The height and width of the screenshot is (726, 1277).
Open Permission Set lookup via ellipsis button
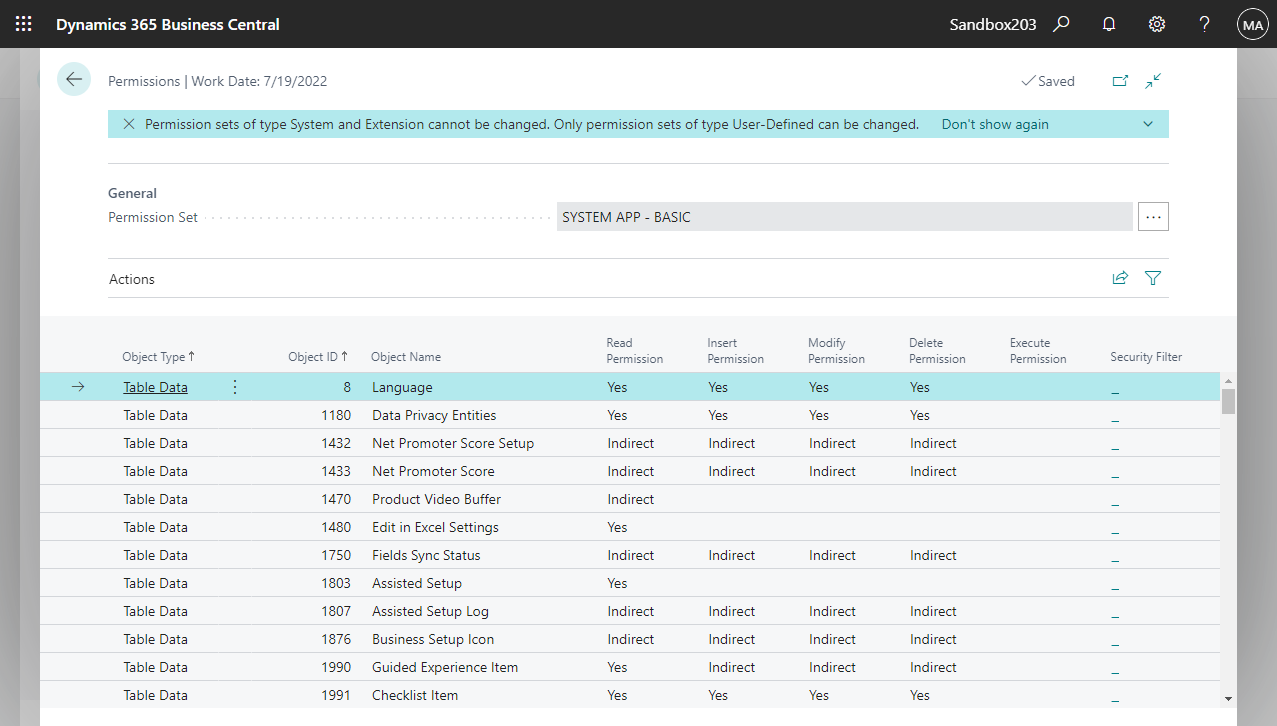click(x=1153, y=216)
